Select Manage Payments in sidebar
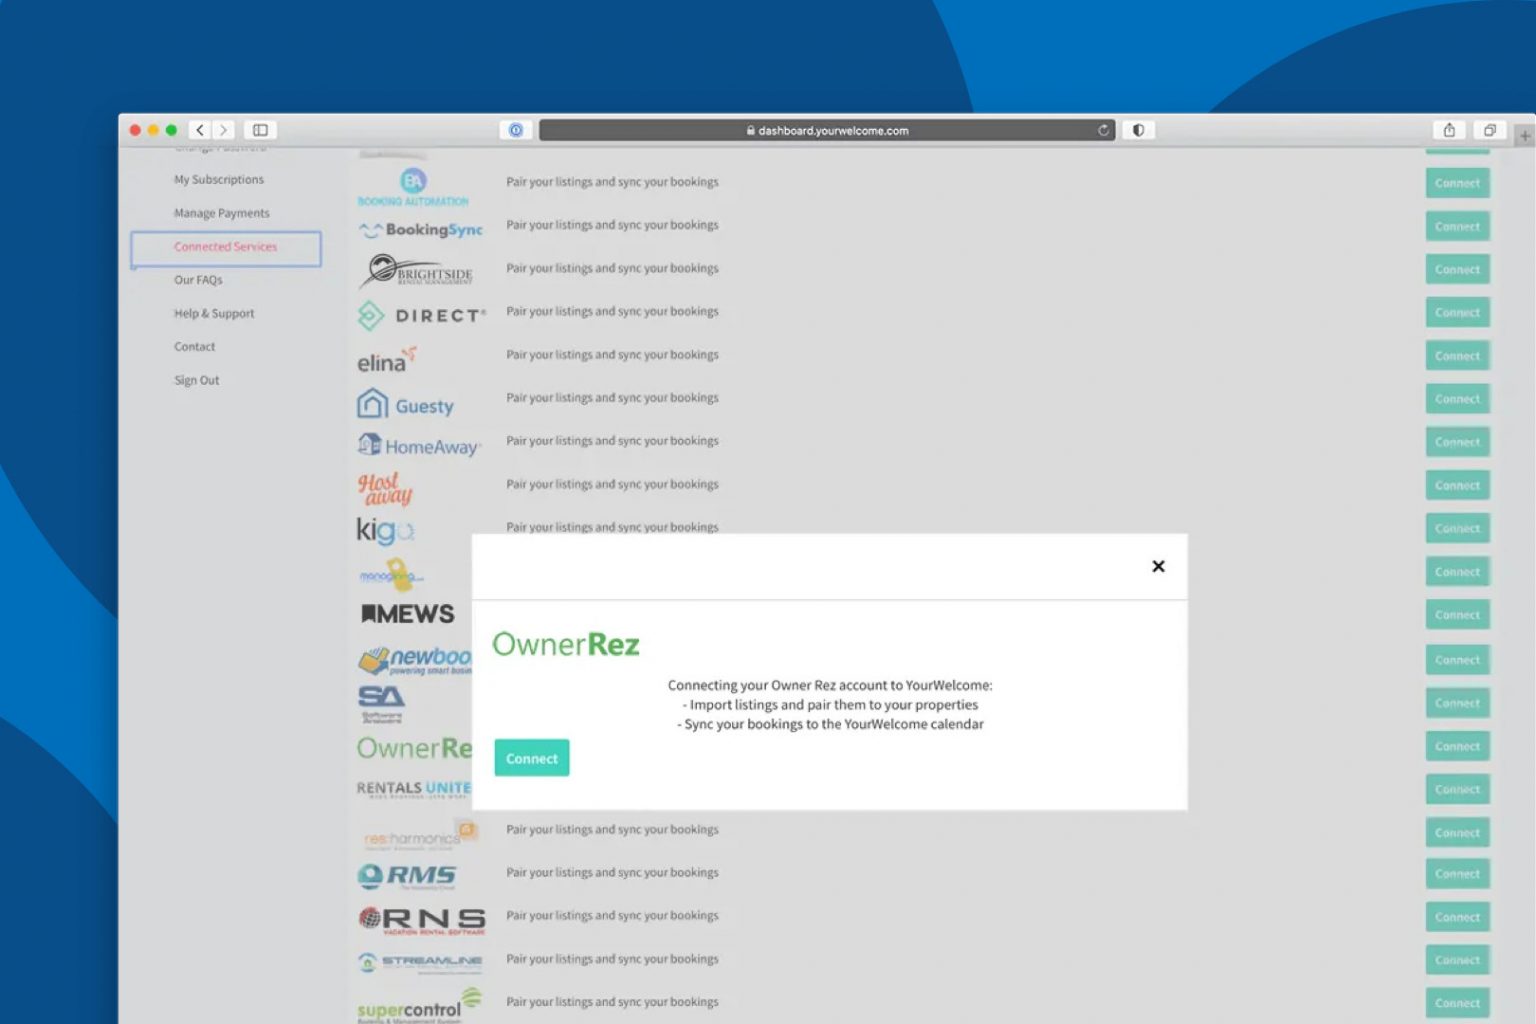Image resolution: width=1536 pixels, height=1024 pixels. click(x=221, y=213)
